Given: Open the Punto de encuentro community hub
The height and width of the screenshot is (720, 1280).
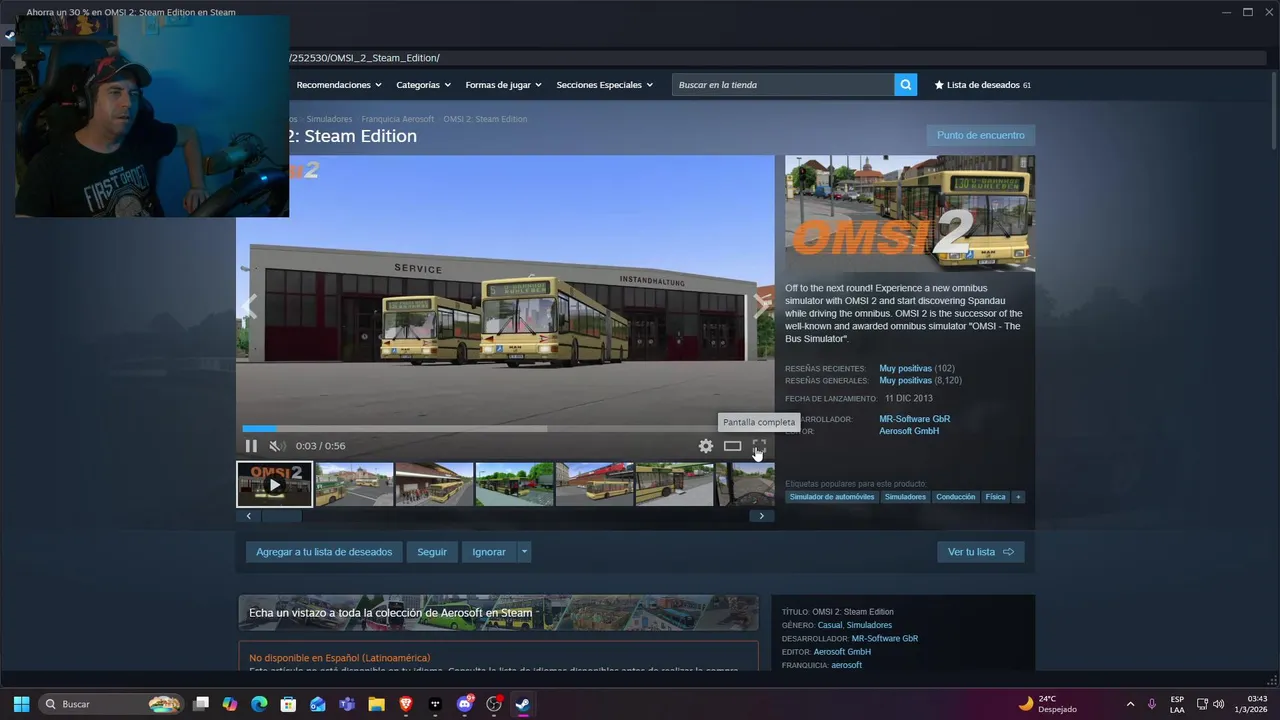Looking at the screenshot, I should click(980, 135).
